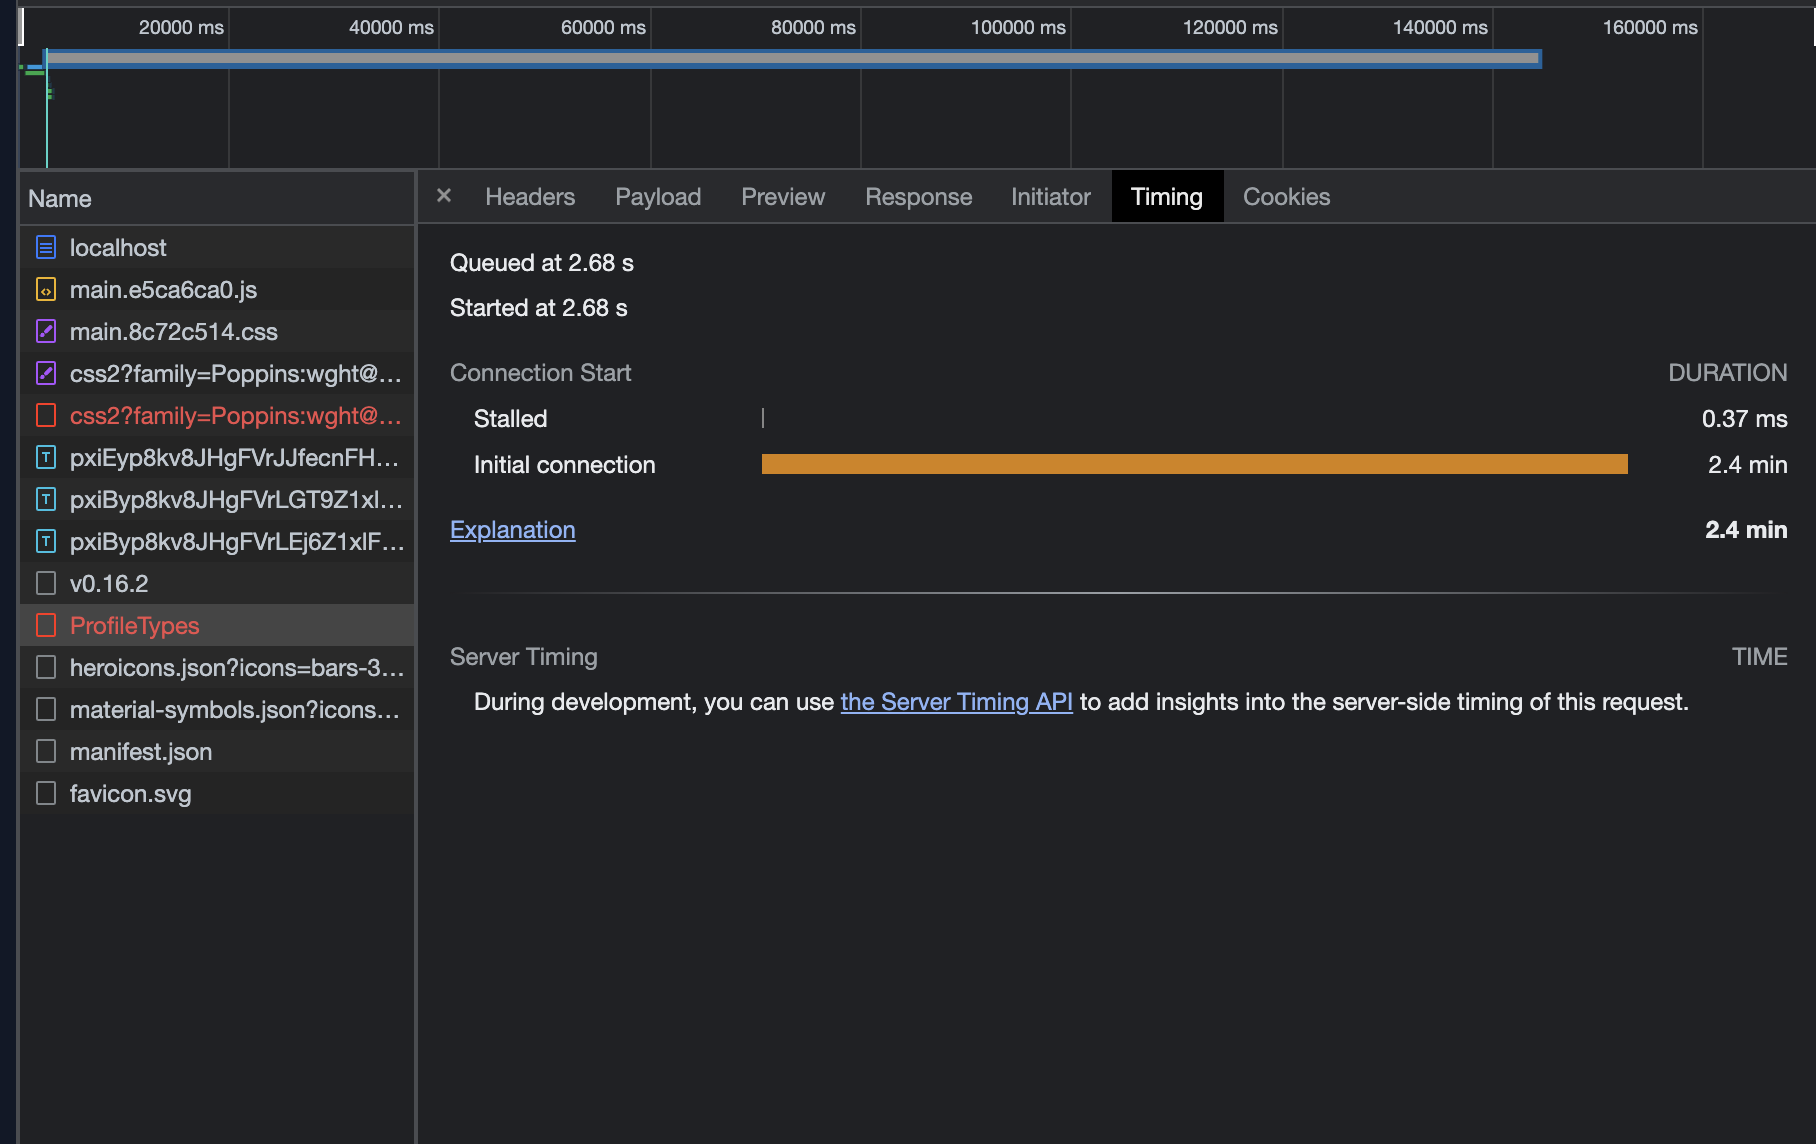1816x1144 pixels.
Task: Click the icon beside heroicons.json request
Action: click(x=45, y=667)
